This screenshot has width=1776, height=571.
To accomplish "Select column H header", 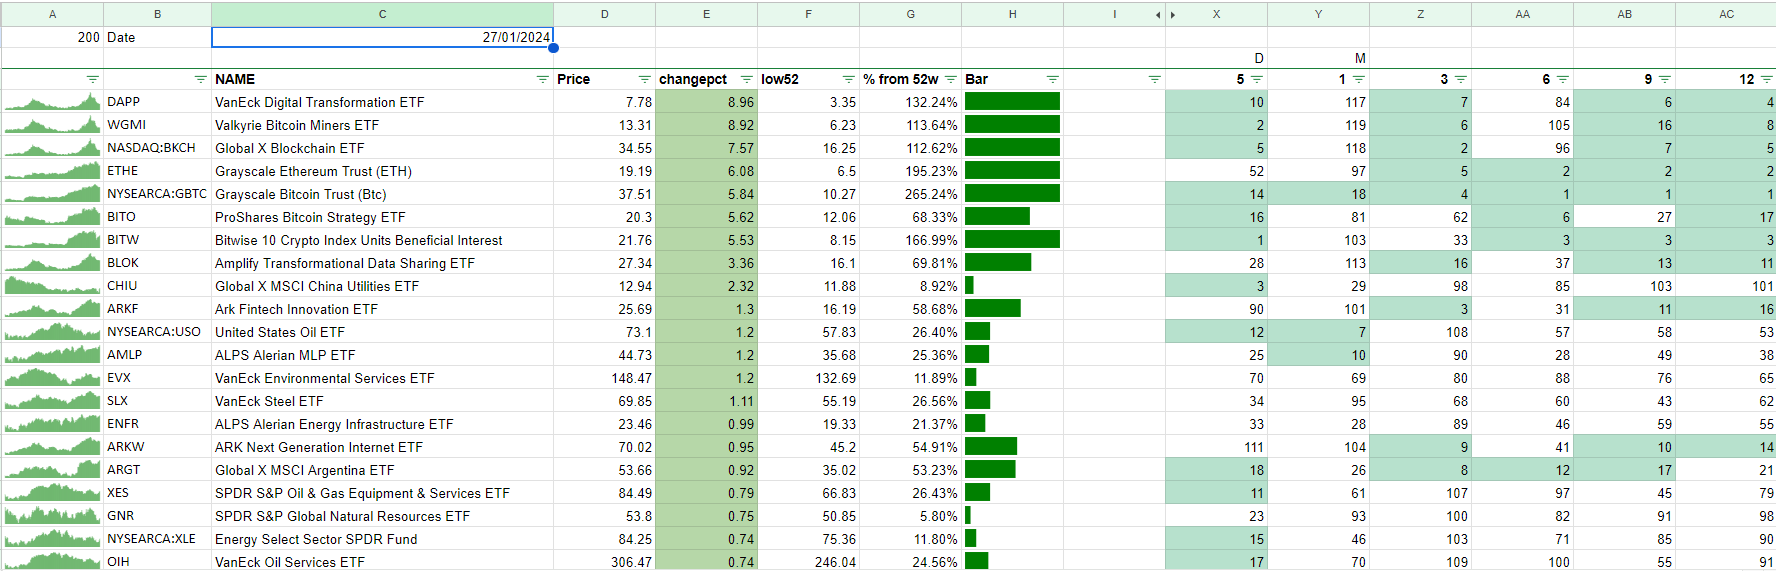I will click(x=1012, y=14).
